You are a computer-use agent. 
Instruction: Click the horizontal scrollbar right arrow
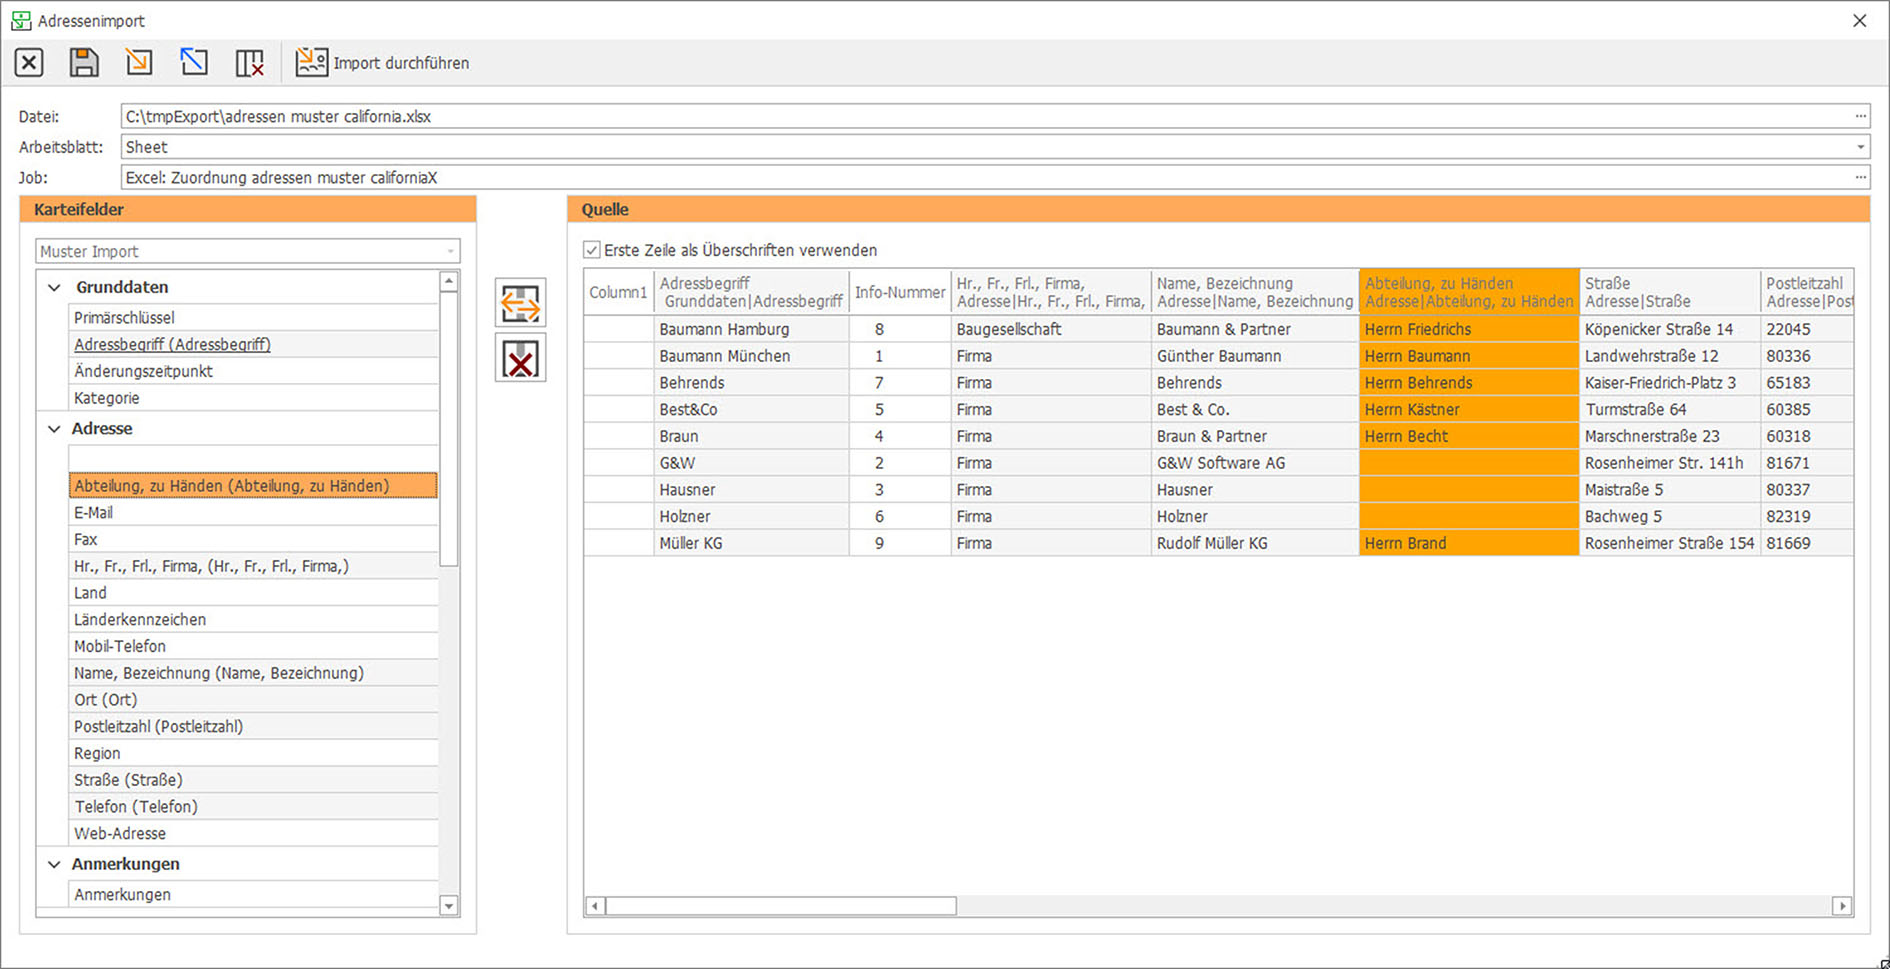click(1841, 906)
